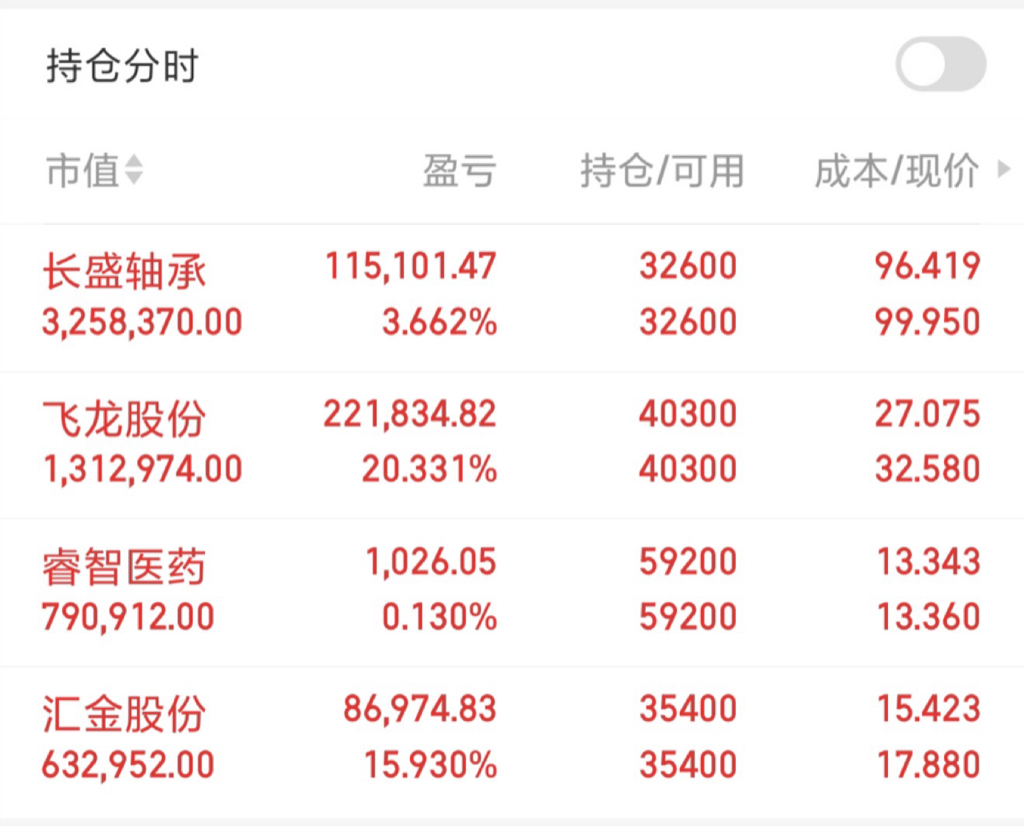The image size is (1024, 827).
Task: Click 睿智医药 market value 790,912.00
Action: (128, 617)
